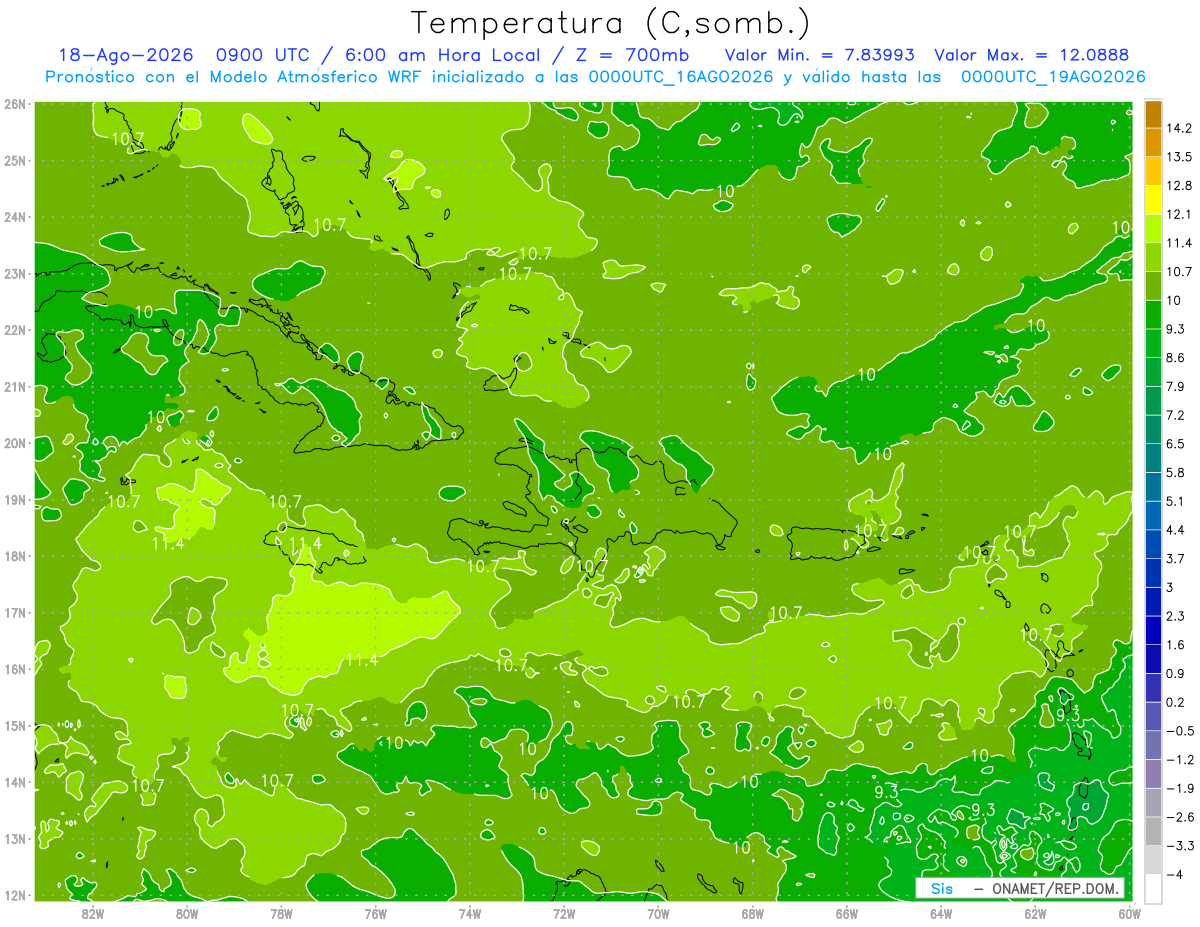Click the purple swatch between -1.9 and -1.2
1200x927 pixels.
(x=1154, y=773)
